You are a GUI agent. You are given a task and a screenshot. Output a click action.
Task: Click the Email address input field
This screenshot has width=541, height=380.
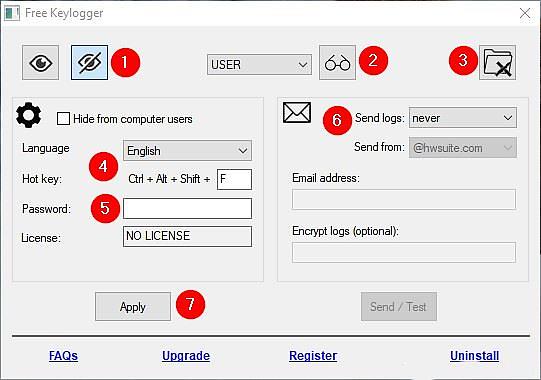point(404,199)
